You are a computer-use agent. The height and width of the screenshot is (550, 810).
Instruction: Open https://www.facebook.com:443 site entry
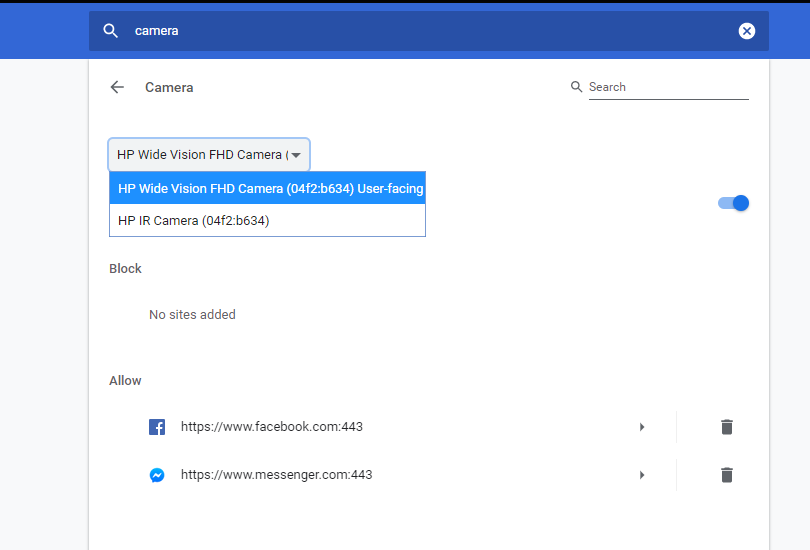272,427
